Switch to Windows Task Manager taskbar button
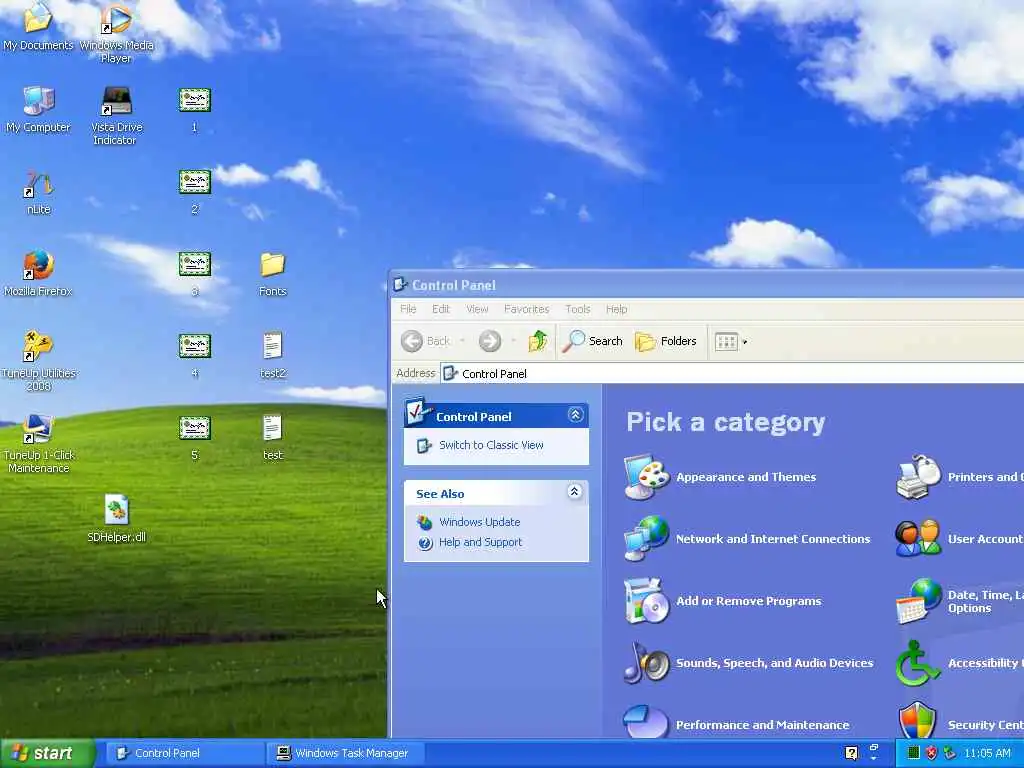 pyautogui.click(x=346, y=753)
